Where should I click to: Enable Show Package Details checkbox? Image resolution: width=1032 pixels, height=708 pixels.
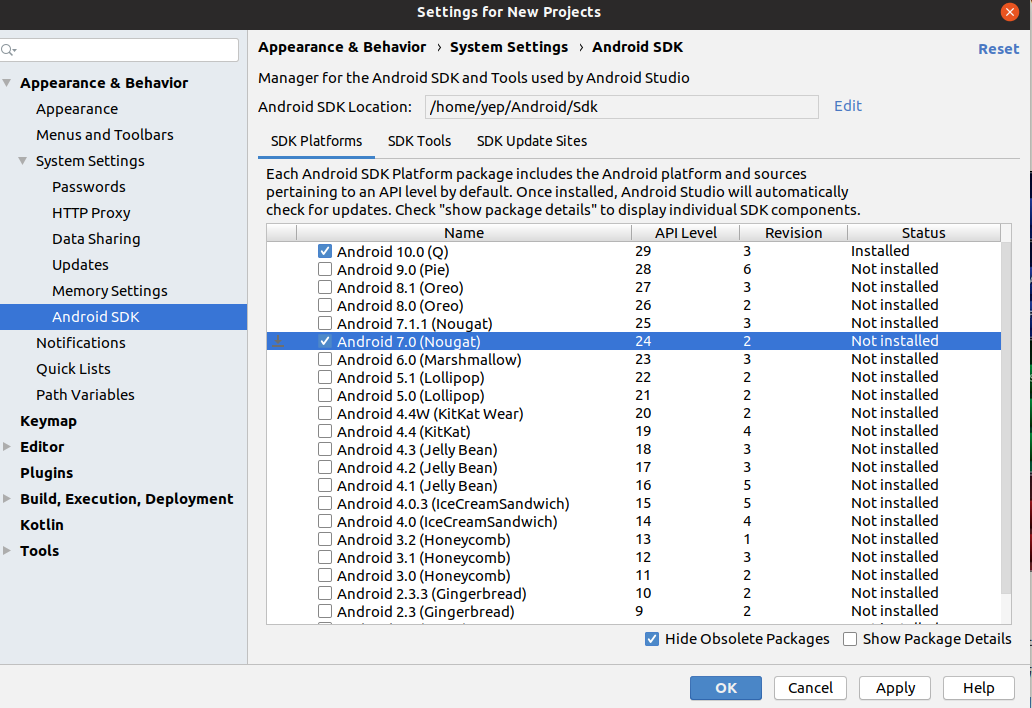click(850, 639)
